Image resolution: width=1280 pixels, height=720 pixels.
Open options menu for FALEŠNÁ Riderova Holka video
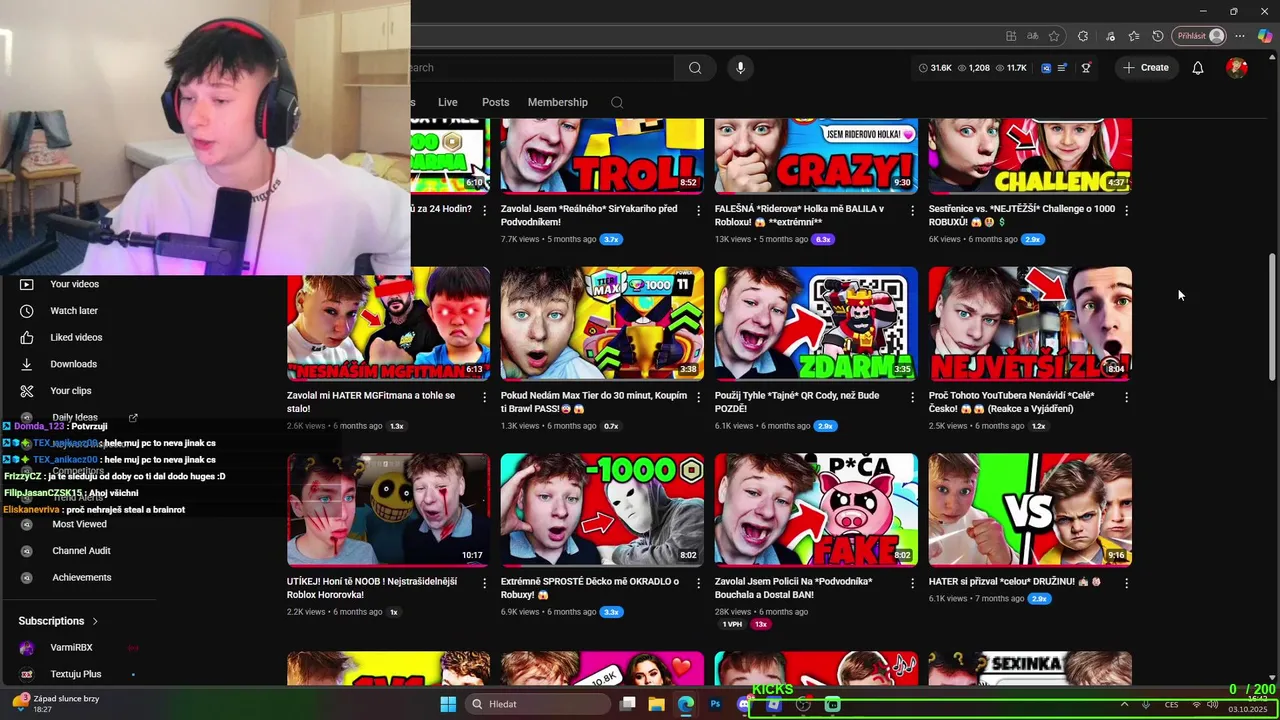coord(912,210)
